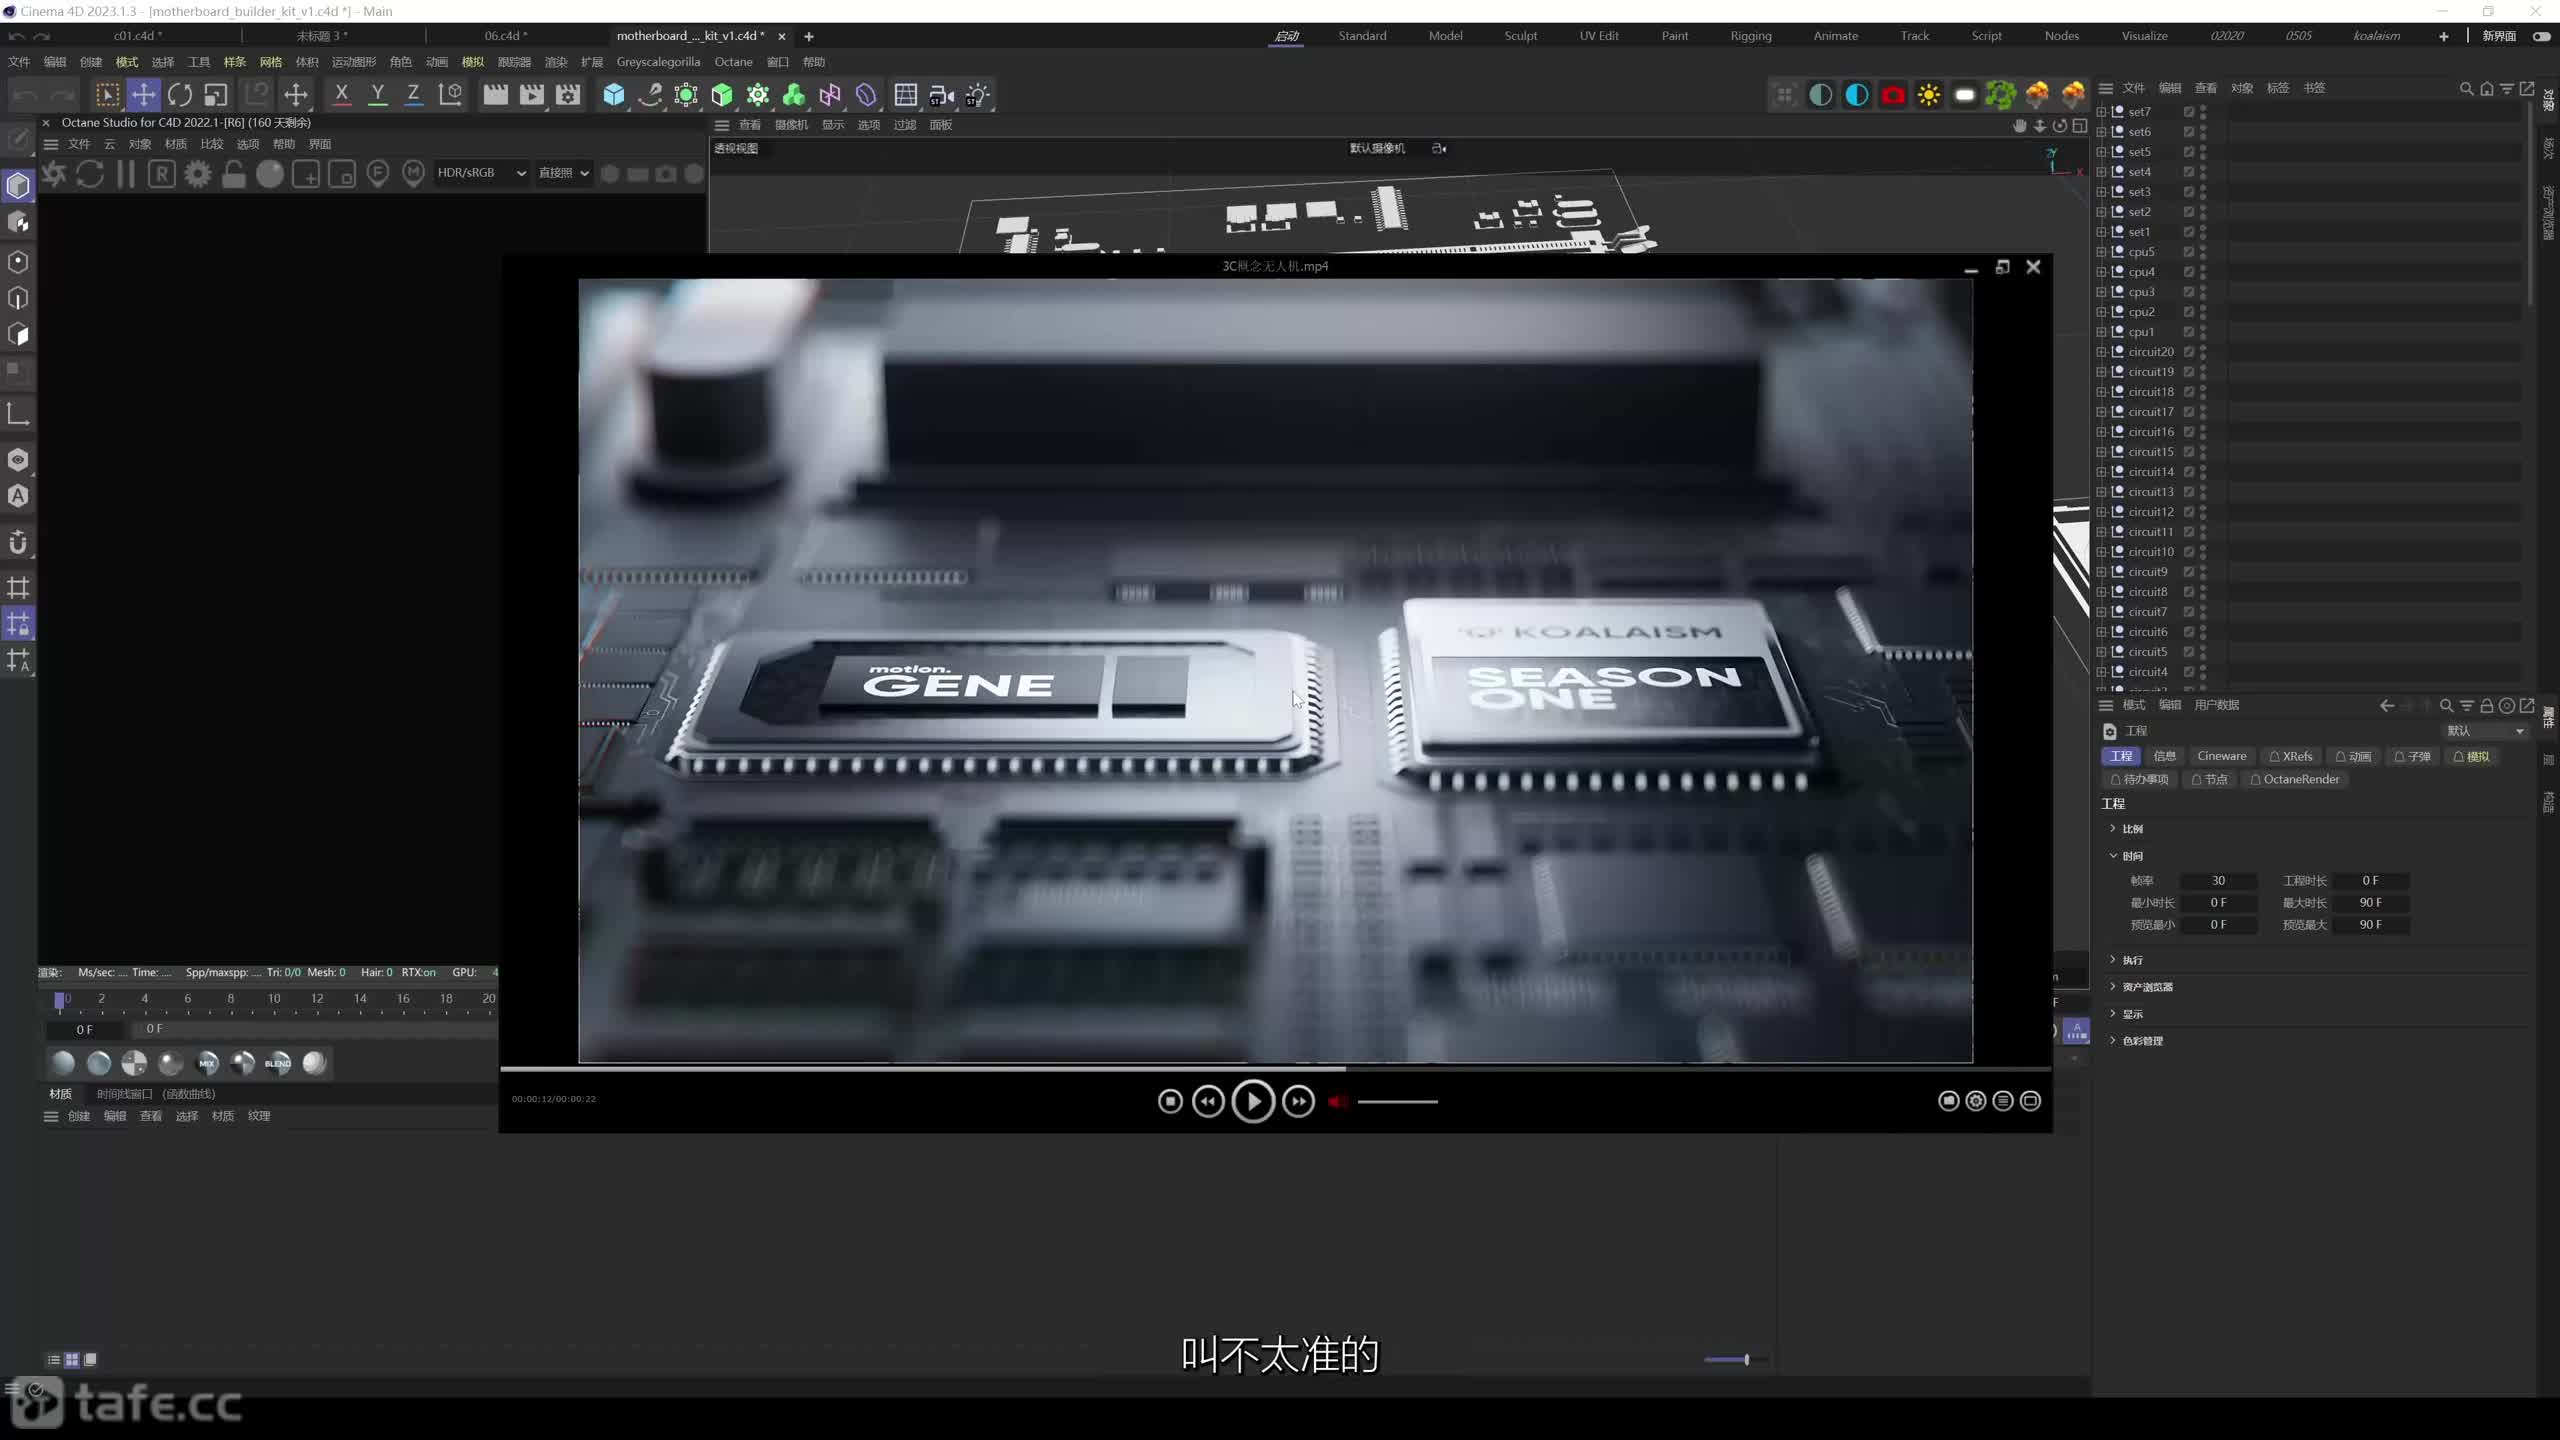The image size is (2560, 1440).
Task: Toggle X axis lock
Action: [342, 95]
